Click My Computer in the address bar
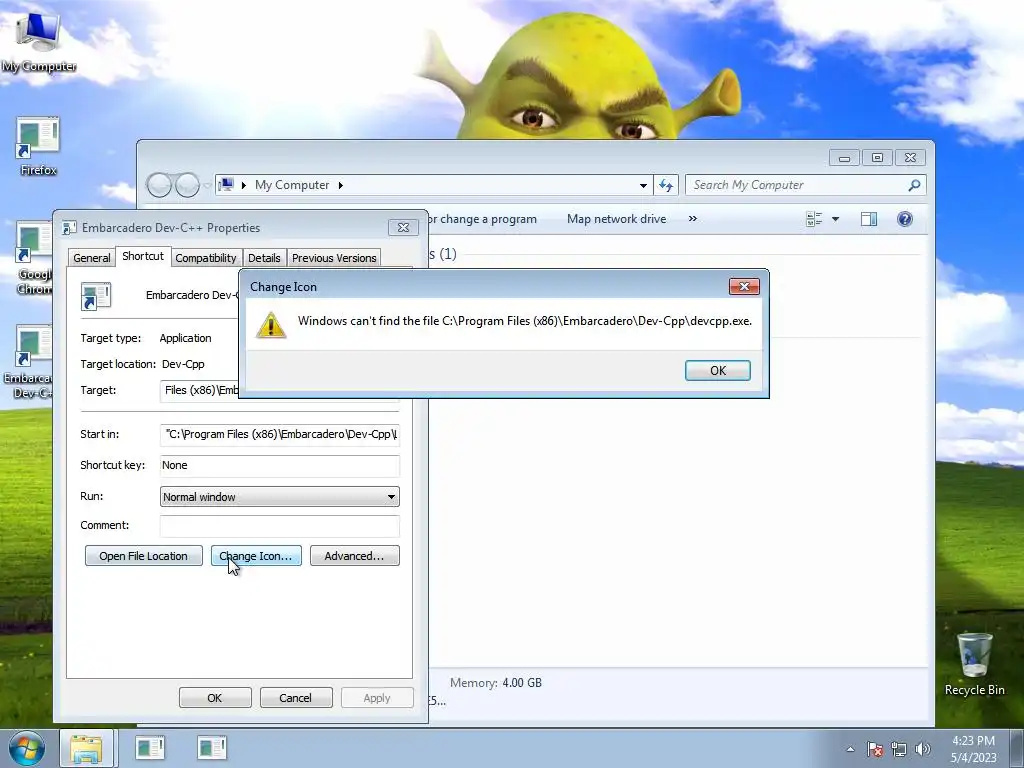 click(x=292, y=185)
